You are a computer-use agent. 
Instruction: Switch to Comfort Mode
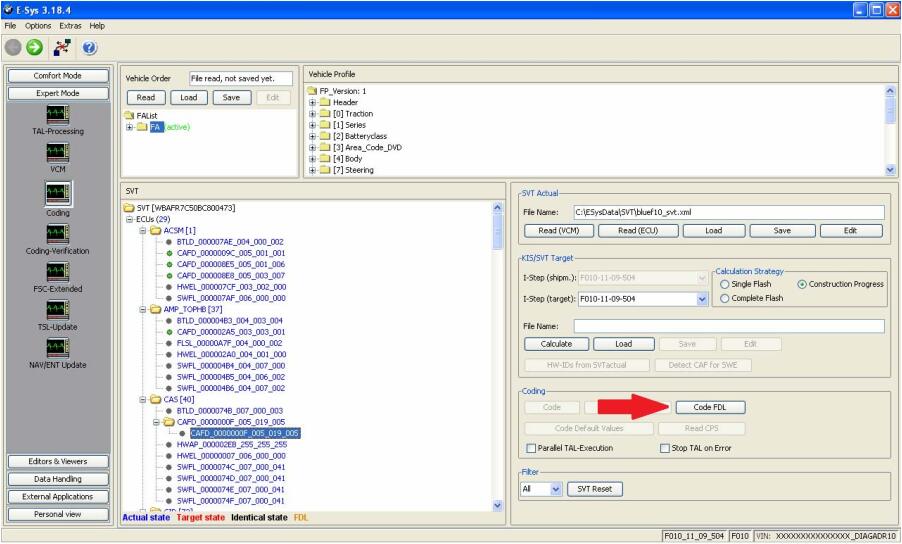[58, 76]
